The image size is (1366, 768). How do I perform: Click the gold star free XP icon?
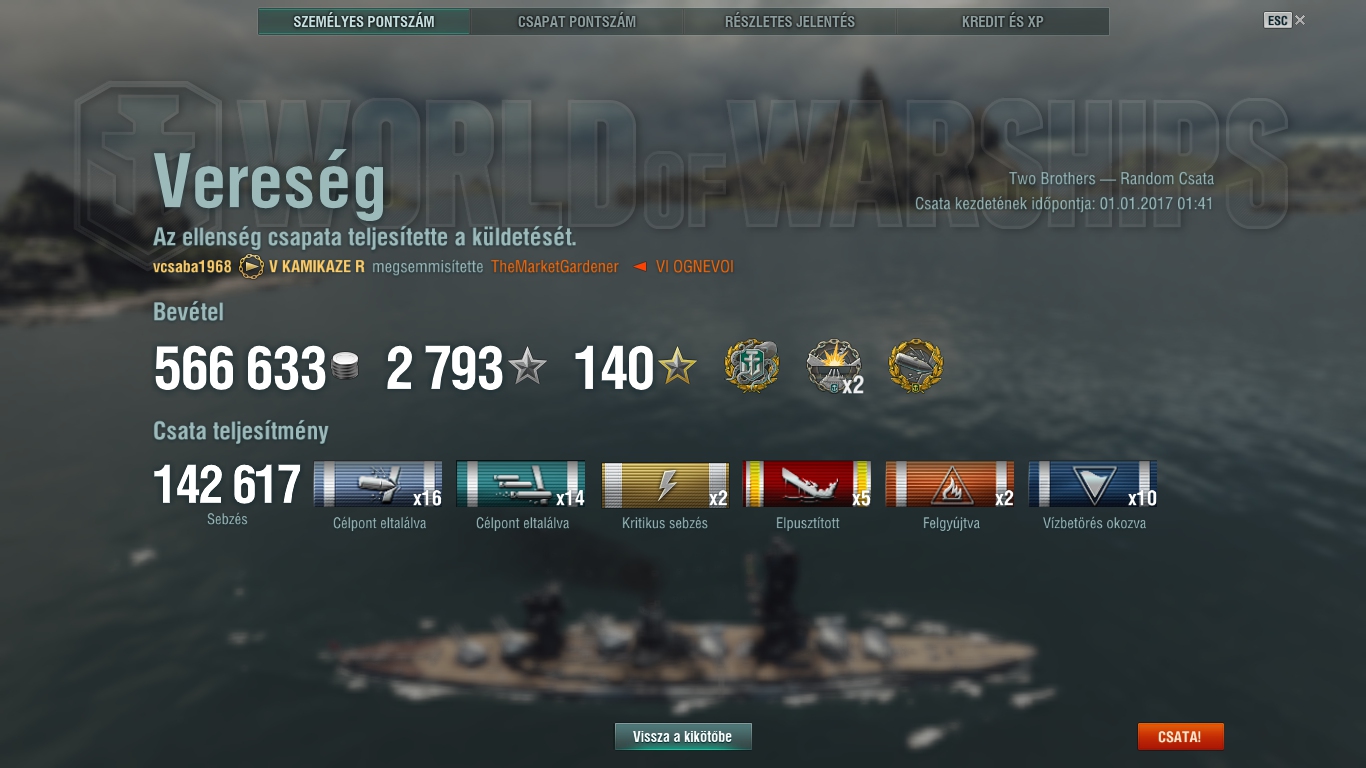(677, 367)
